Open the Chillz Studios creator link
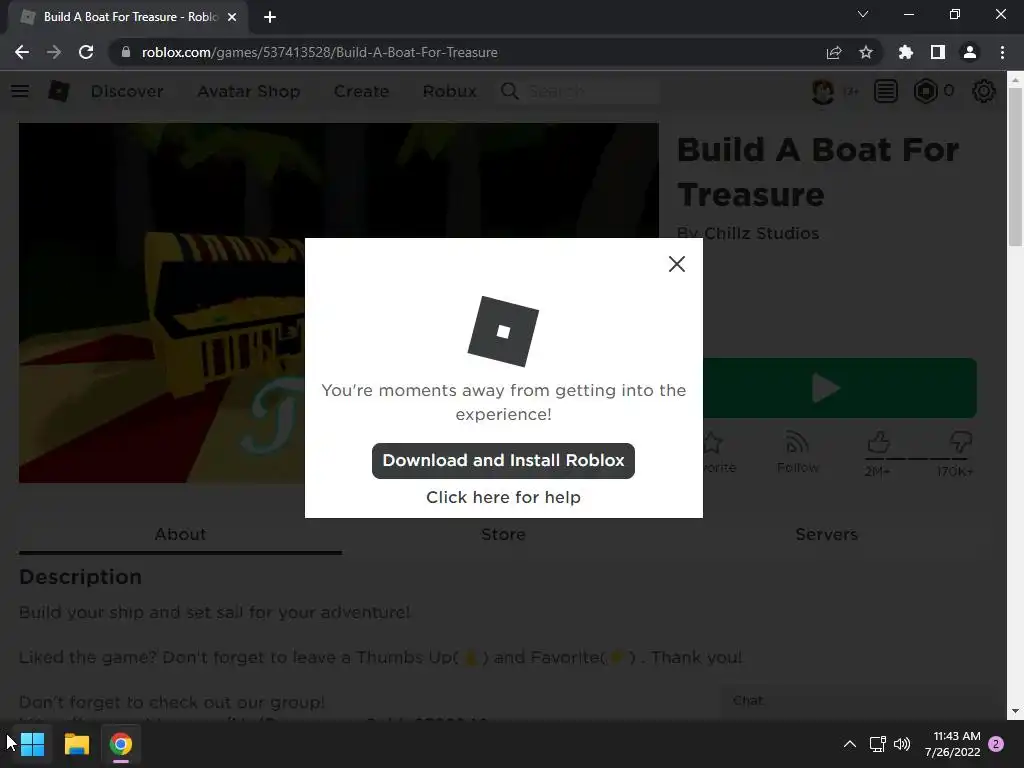The image size is (1024, 768). click(x=761, y=233)
